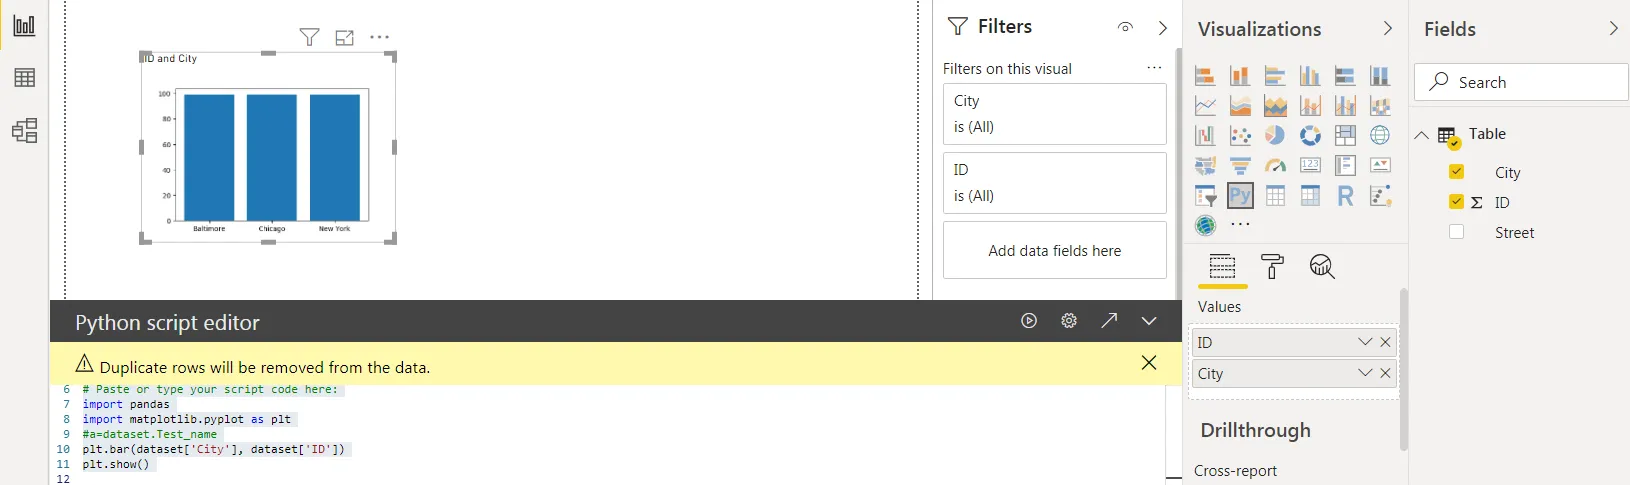Click the visual's filter funnel icon
The width and height of the screenshot is (1630, 485).
(310, 38)
